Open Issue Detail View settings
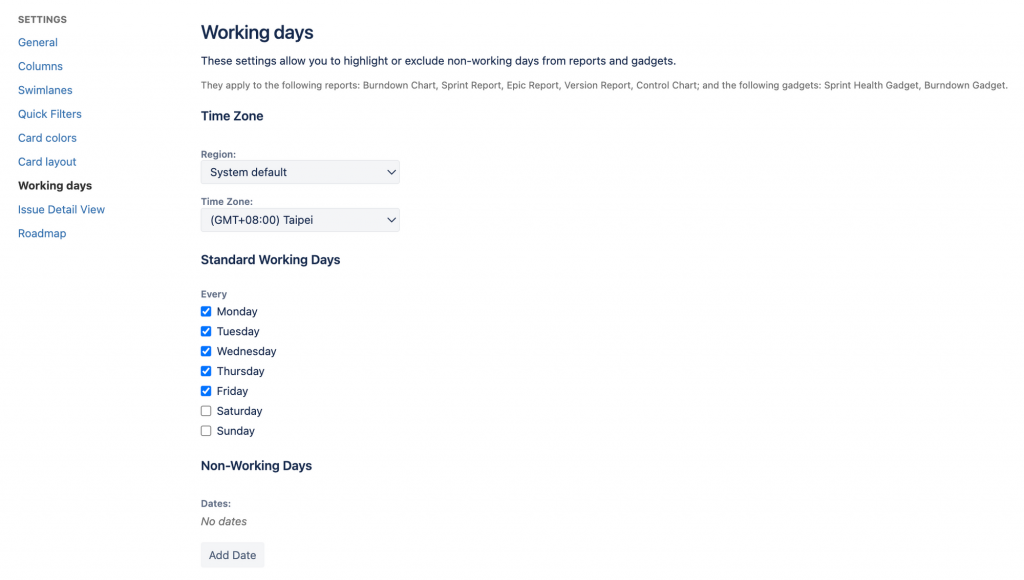The height and width of the screenshot is (580, 1024). (61, 209)
